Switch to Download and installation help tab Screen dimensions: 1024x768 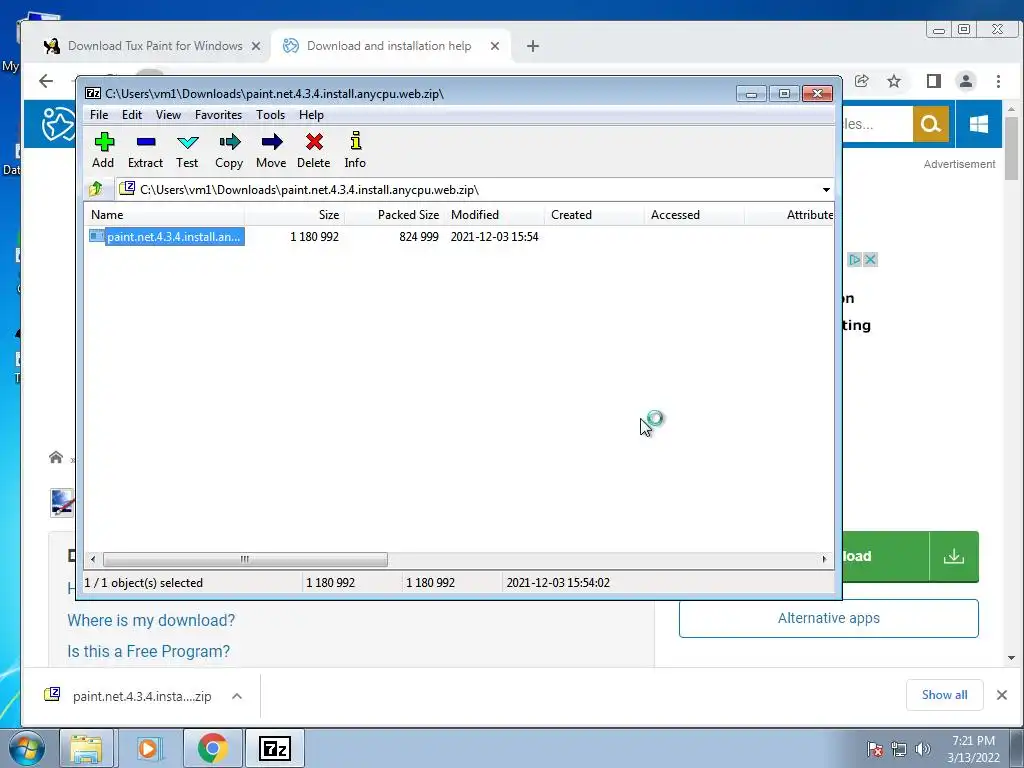(x=389, y=46)
